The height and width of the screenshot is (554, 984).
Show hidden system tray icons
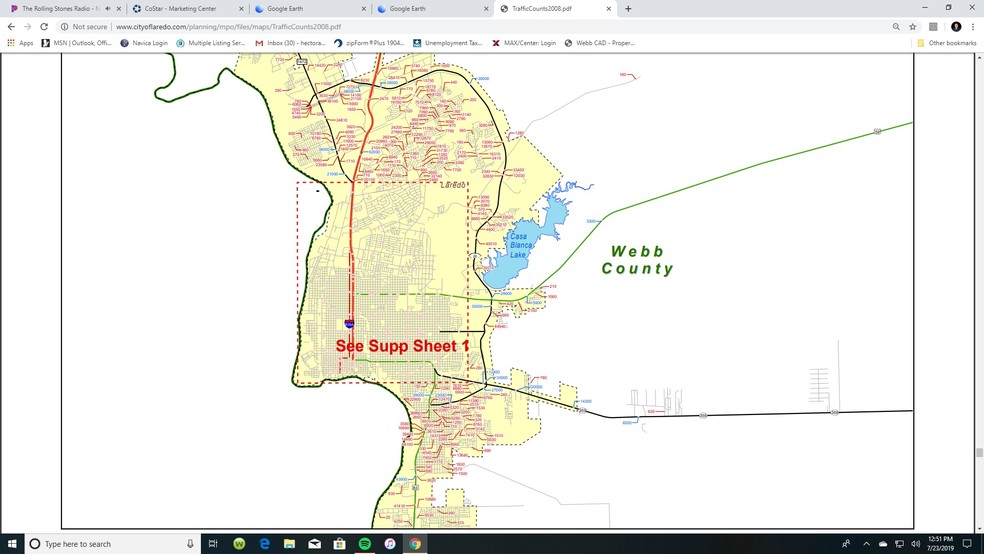(866, 544)
